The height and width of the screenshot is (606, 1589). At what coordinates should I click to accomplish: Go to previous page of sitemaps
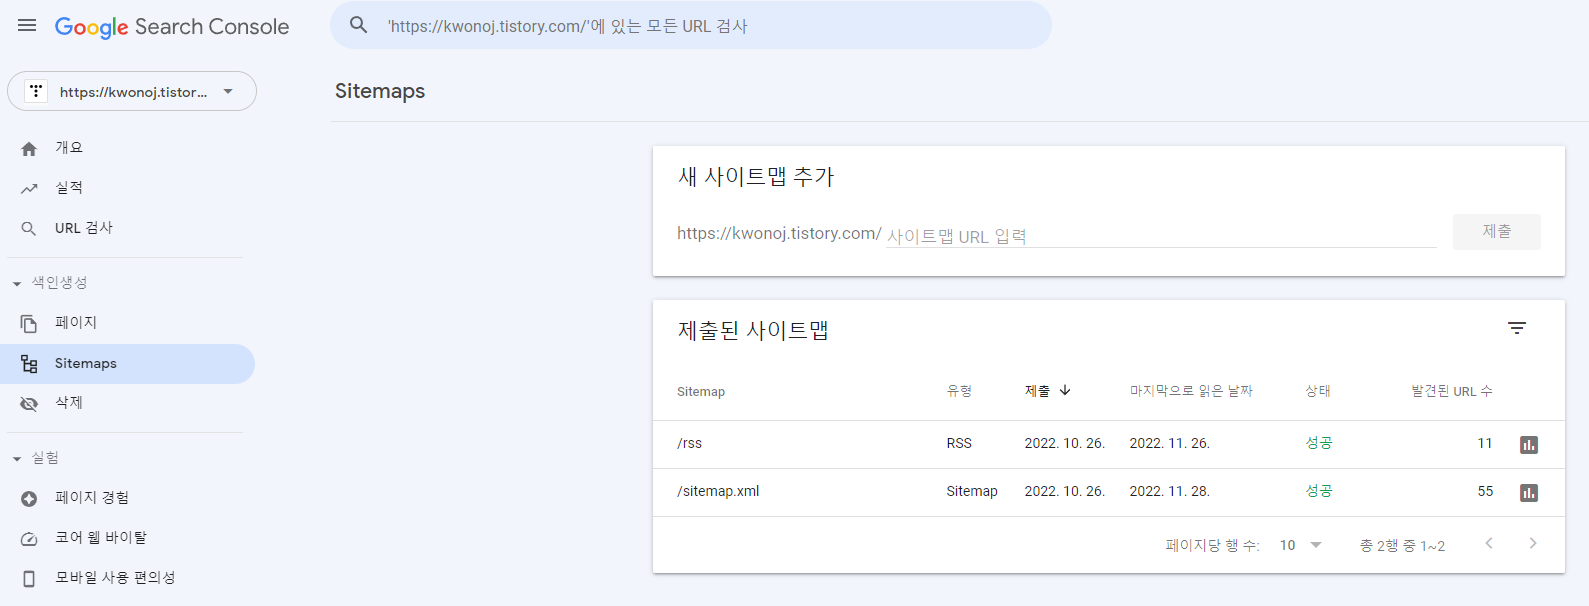click(x=1489, y=543)
